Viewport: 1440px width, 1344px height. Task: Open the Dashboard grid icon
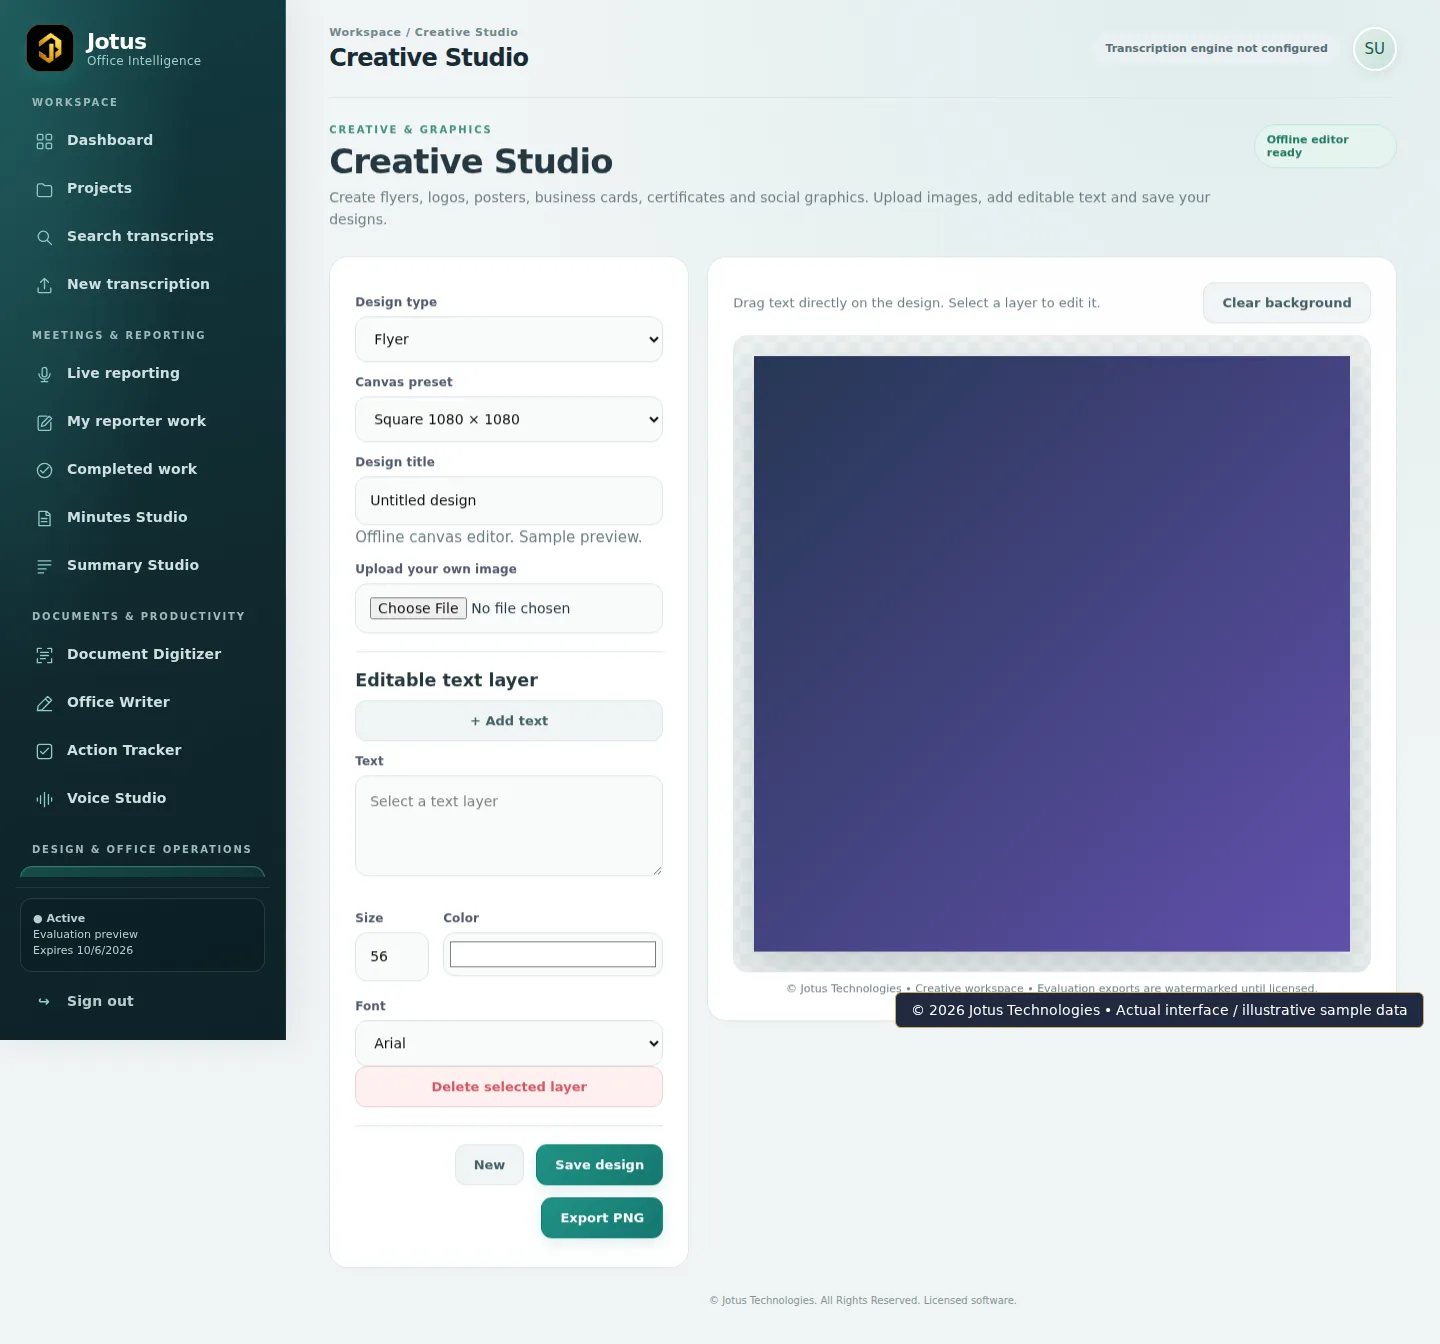click(x=44, y=141)
